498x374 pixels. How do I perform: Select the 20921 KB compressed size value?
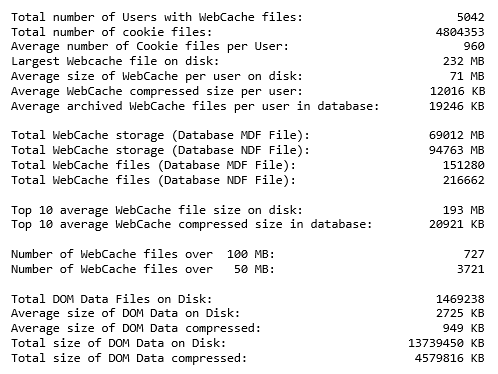tap(457, 224)
